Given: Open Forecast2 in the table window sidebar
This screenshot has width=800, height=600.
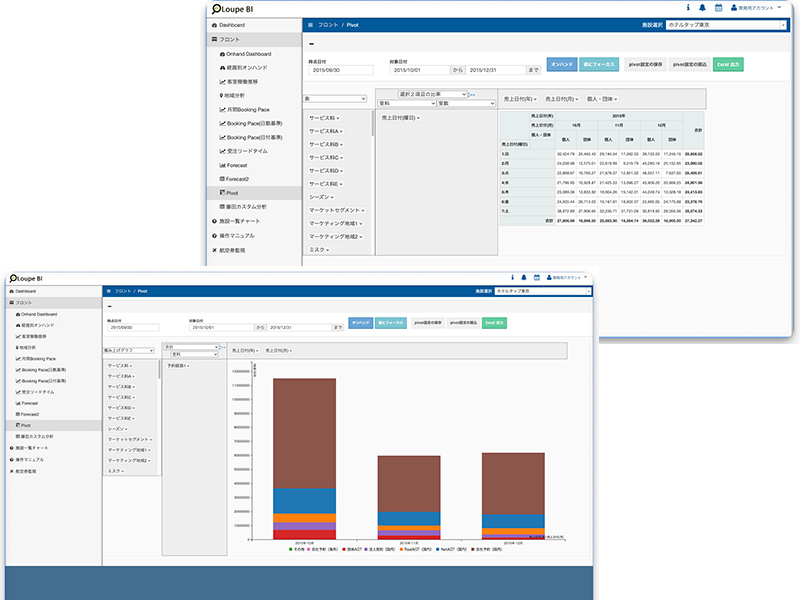Looking at the screenshot, I should [239, 178].
